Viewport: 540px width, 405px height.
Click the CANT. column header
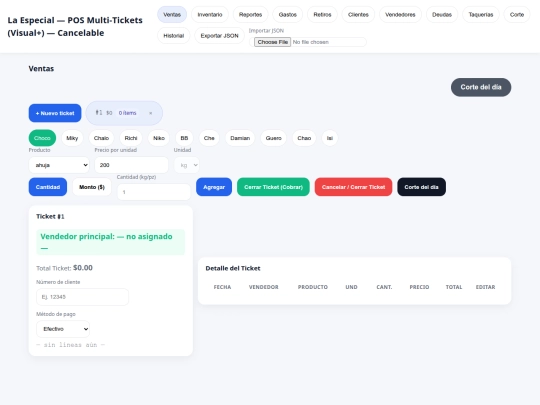384,287
